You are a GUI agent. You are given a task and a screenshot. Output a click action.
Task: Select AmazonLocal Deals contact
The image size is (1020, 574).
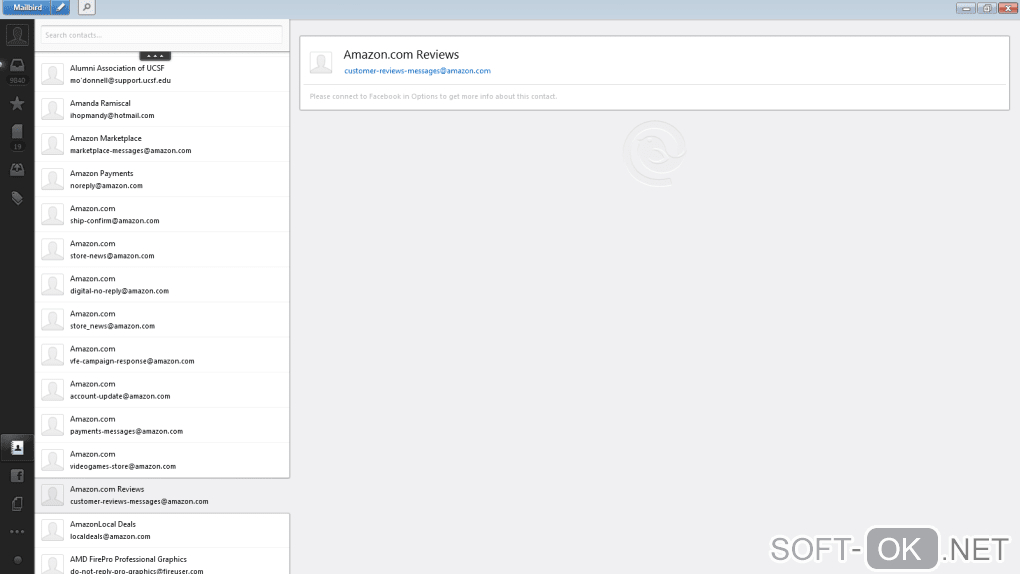pos(162,530)
